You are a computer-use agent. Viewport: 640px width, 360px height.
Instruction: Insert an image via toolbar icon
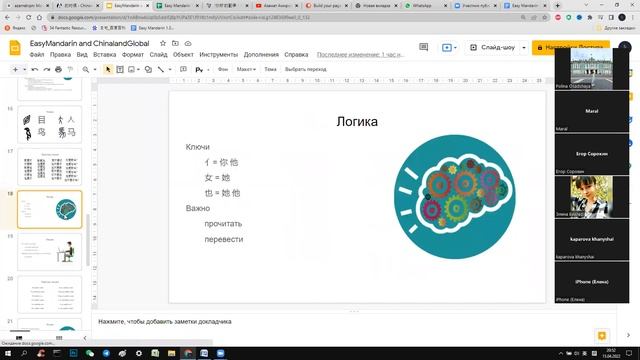point(131,70)
